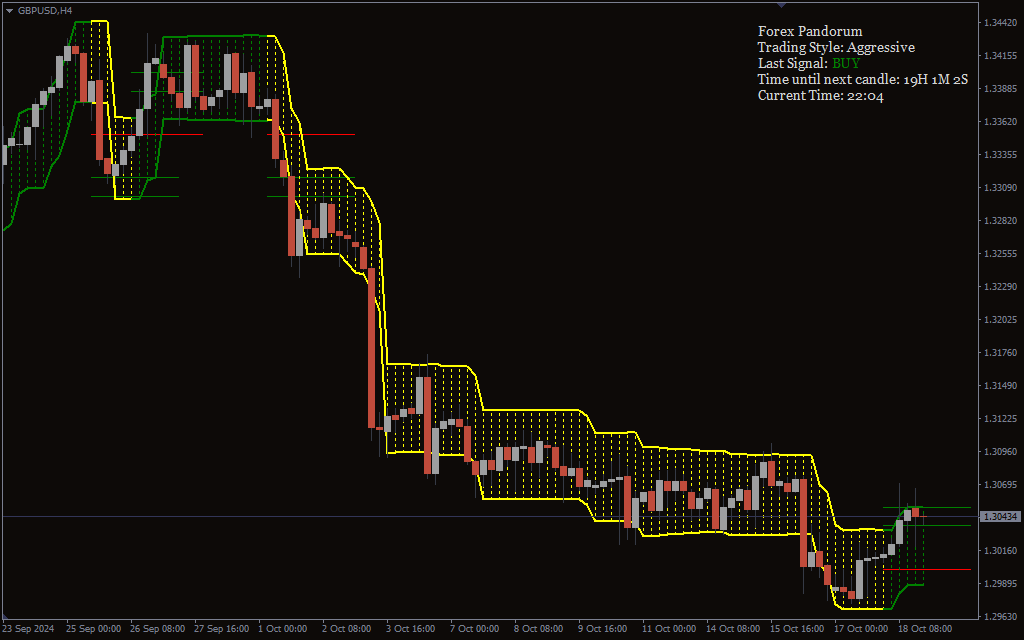Click the triangle arrow beside GBPUSD,H4
1024x640 pixels.
[x=9, y=10]
